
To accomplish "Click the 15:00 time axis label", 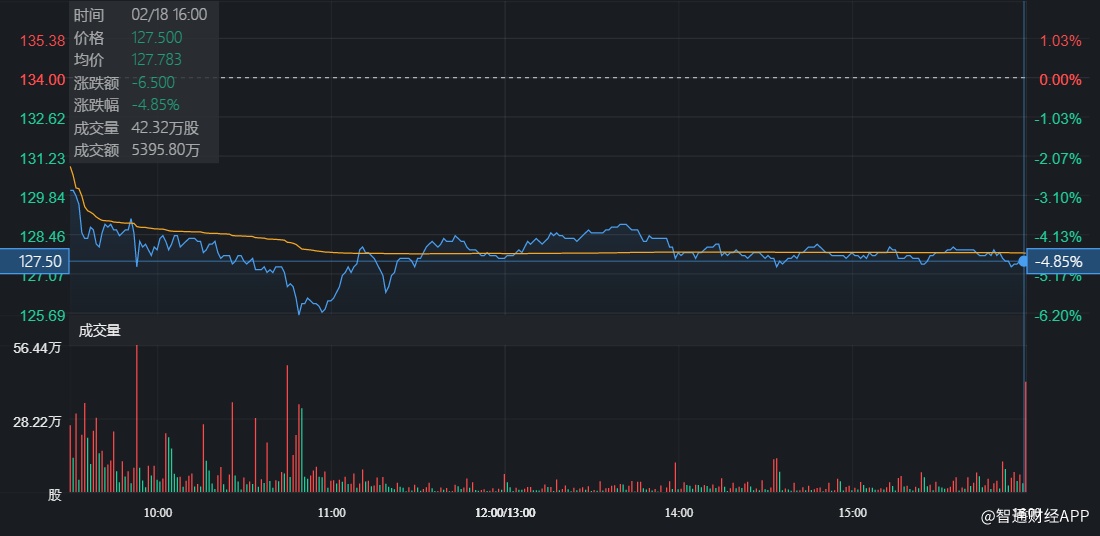I will (852, 513).
